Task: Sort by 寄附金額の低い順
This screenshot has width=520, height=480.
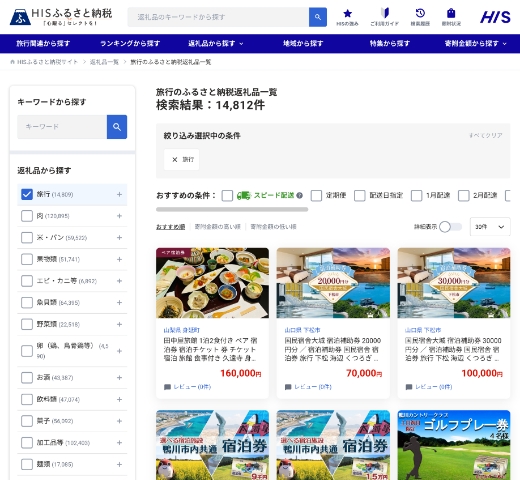Action: [x=273, y=227]
